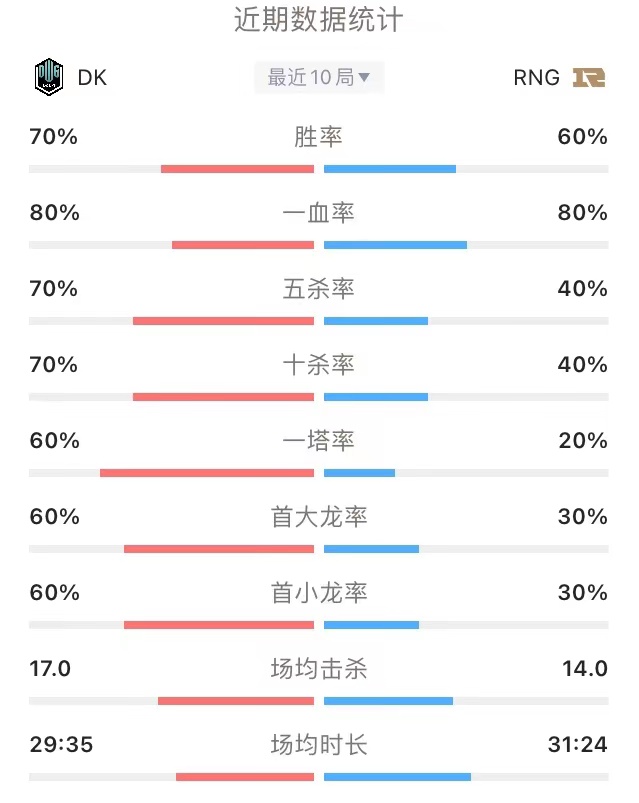Image resolution: width=639 pixels, height=803 pixels.
Task: Click DK's red 十杀率 bar
Action: pyautogui.click(x=223, y=397)
